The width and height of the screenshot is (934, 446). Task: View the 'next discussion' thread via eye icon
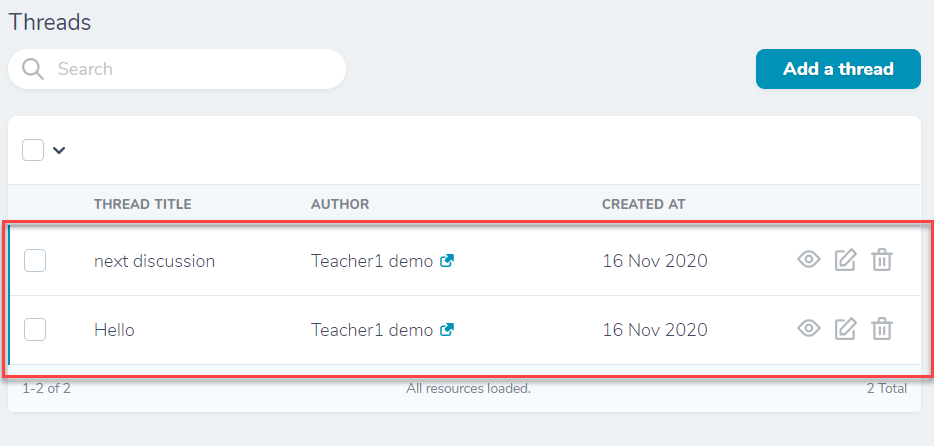tap(808, 260)
